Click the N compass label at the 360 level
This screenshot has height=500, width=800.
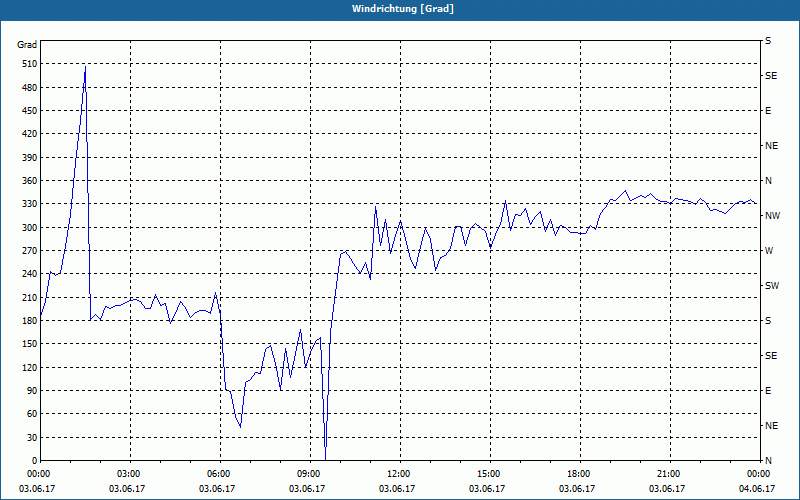769,181
